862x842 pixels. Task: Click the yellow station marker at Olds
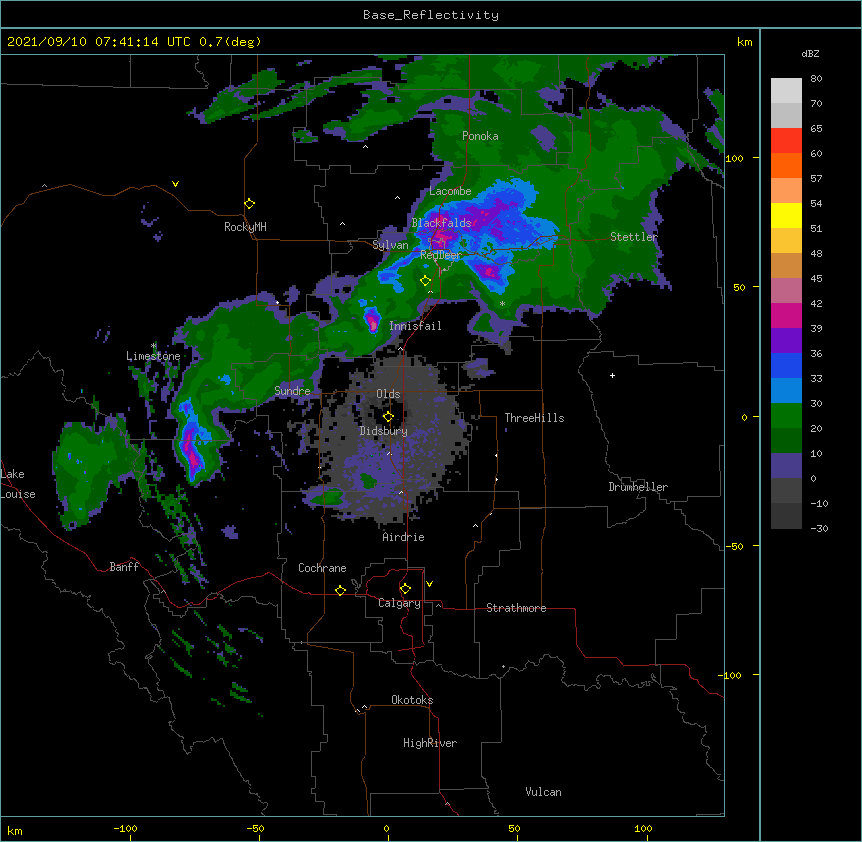(x=388, y=417)
